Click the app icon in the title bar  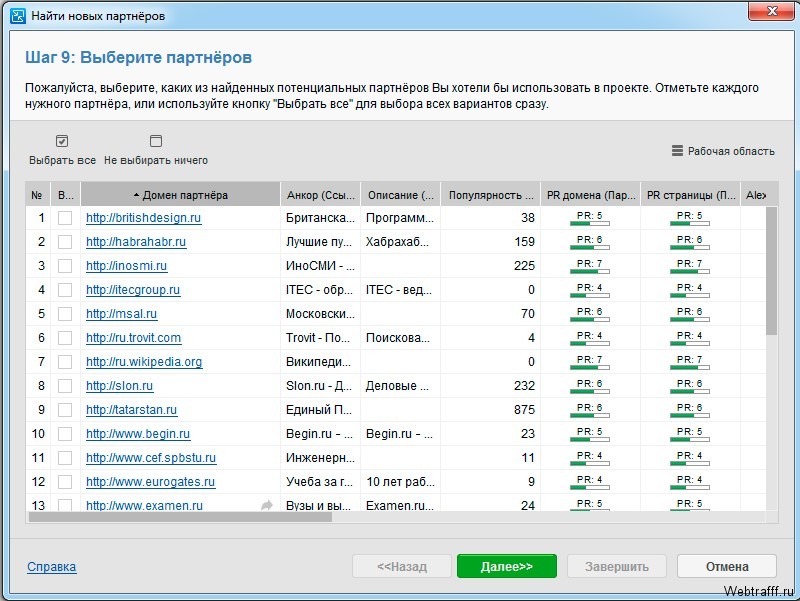click(x=18, y=16)
